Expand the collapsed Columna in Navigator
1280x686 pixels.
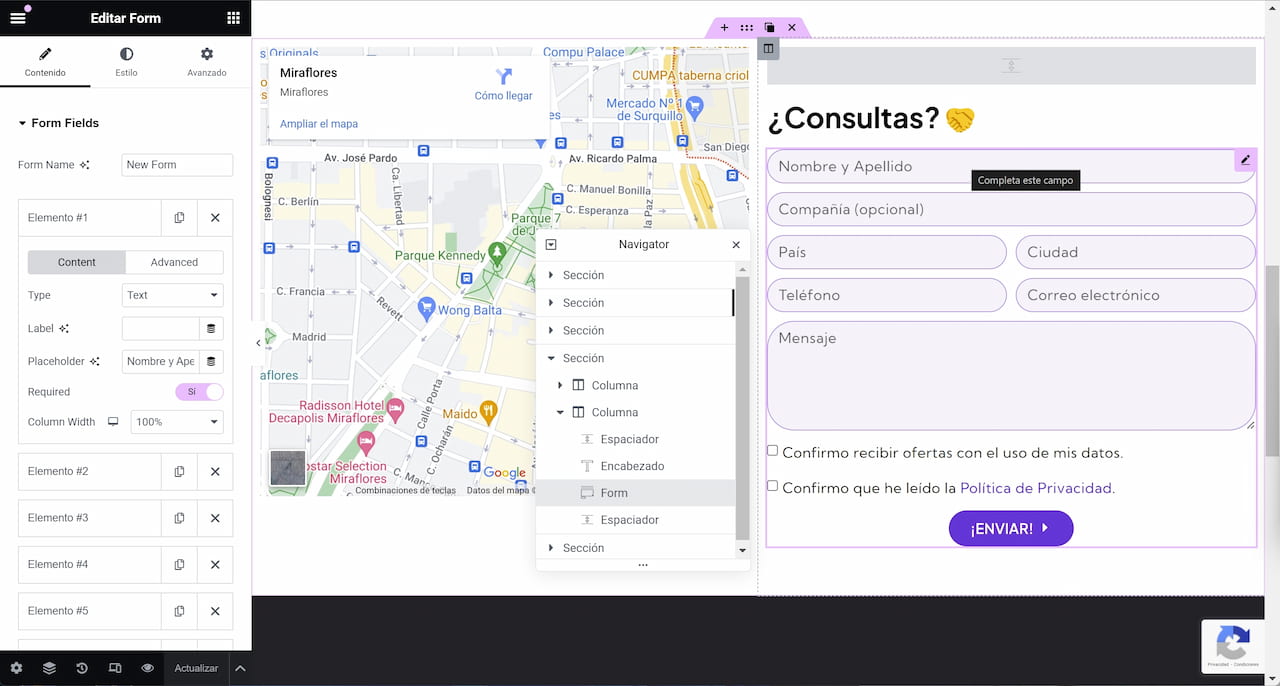(x=560, y=385)
